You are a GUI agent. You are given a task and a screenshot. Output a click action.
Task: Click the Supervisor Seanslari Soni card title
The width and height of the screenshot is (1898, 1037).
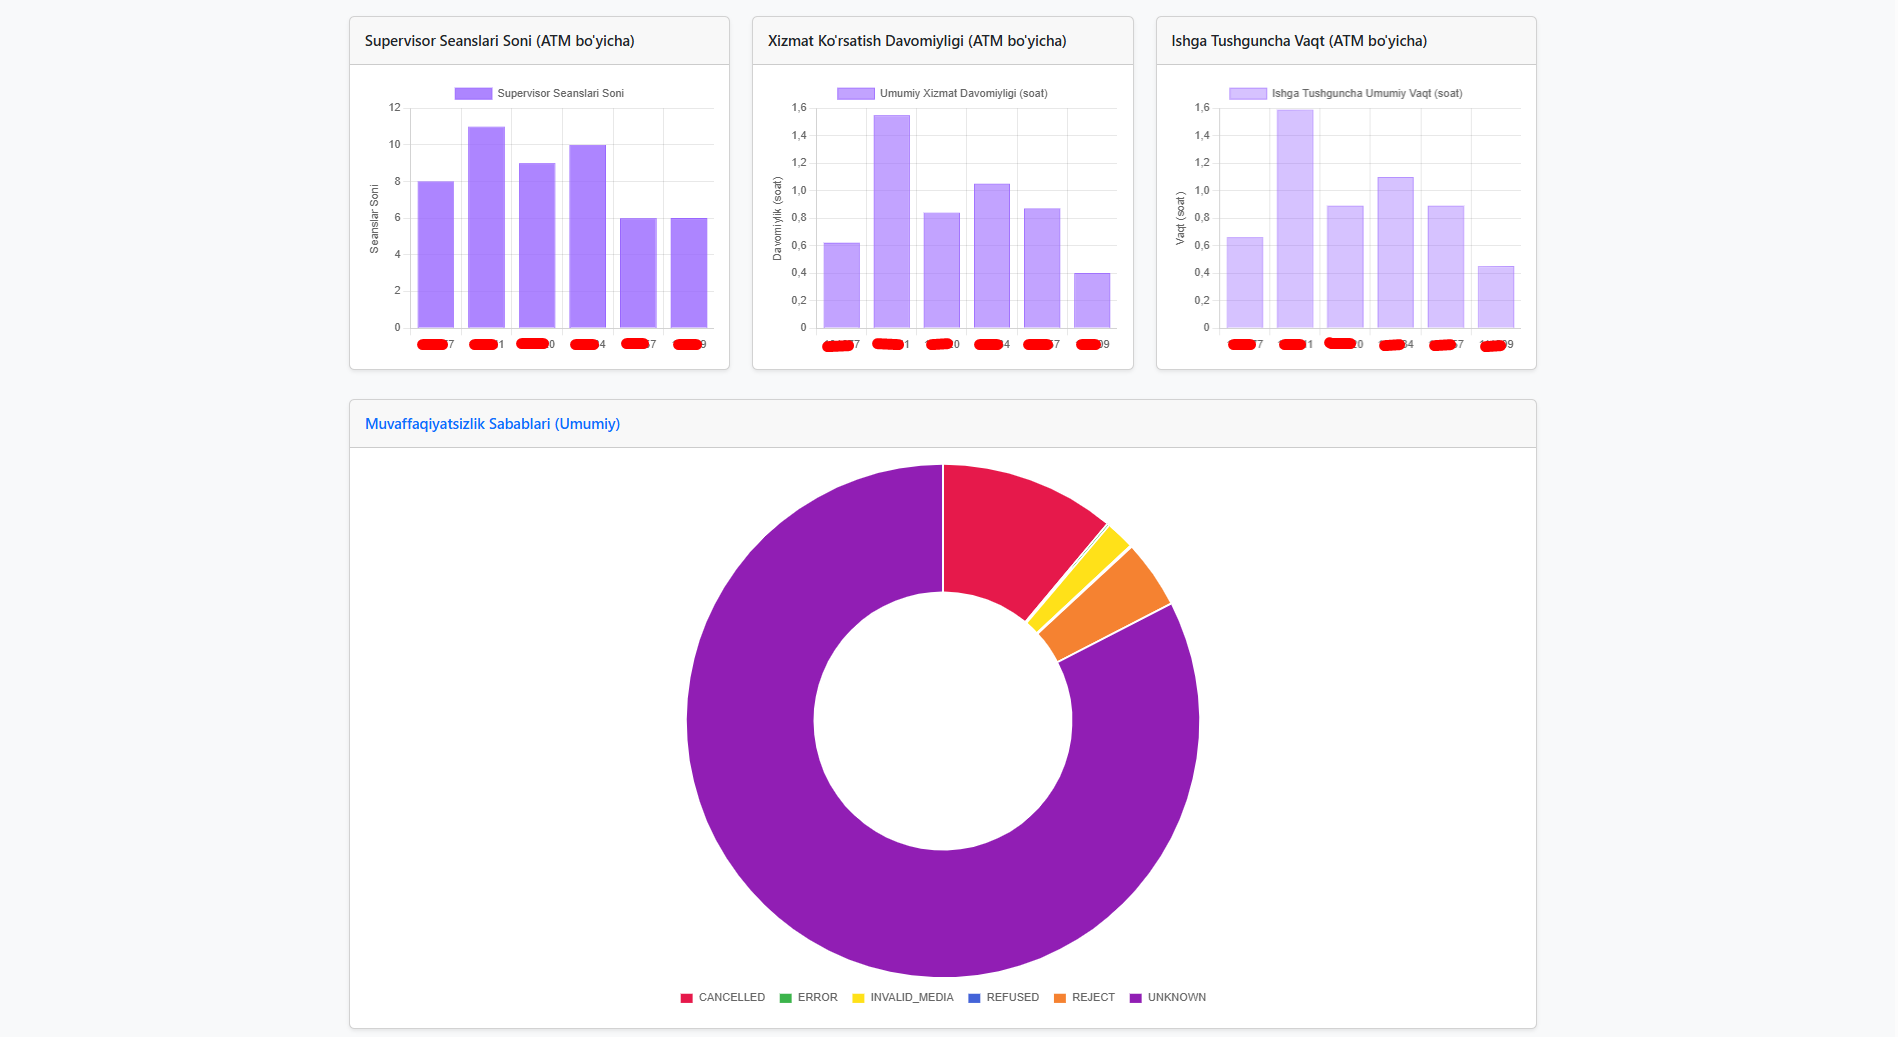tap(499, 41)
